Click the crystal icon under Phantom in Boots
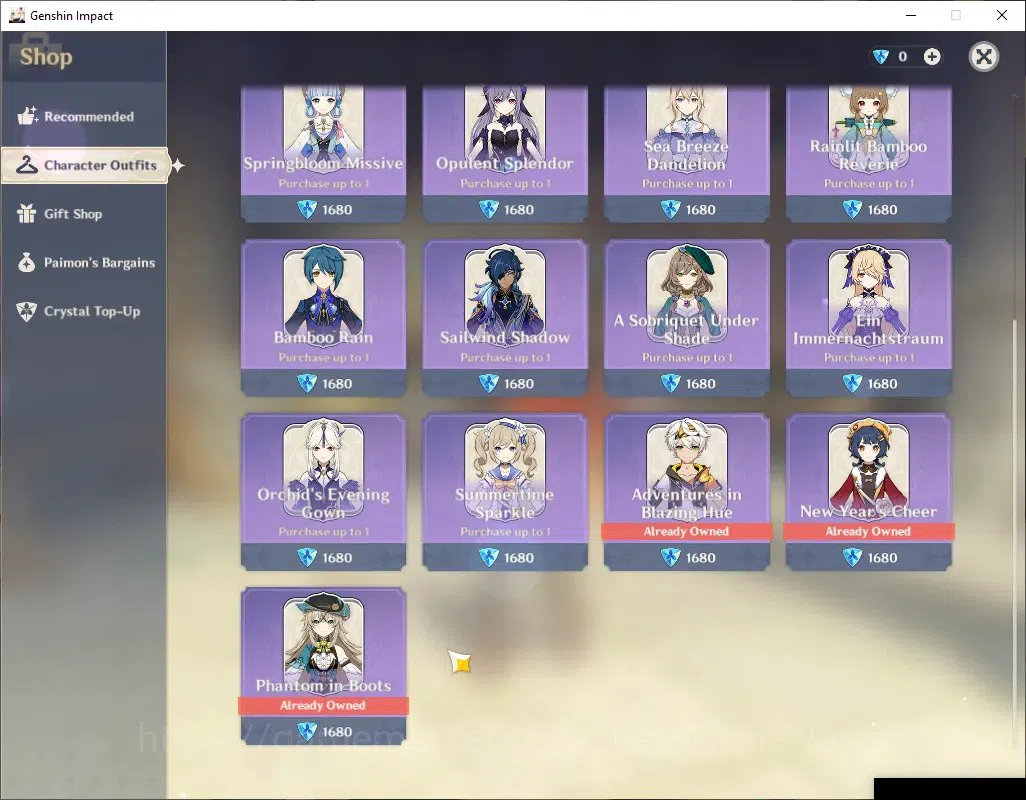 [x=307, y=731]
